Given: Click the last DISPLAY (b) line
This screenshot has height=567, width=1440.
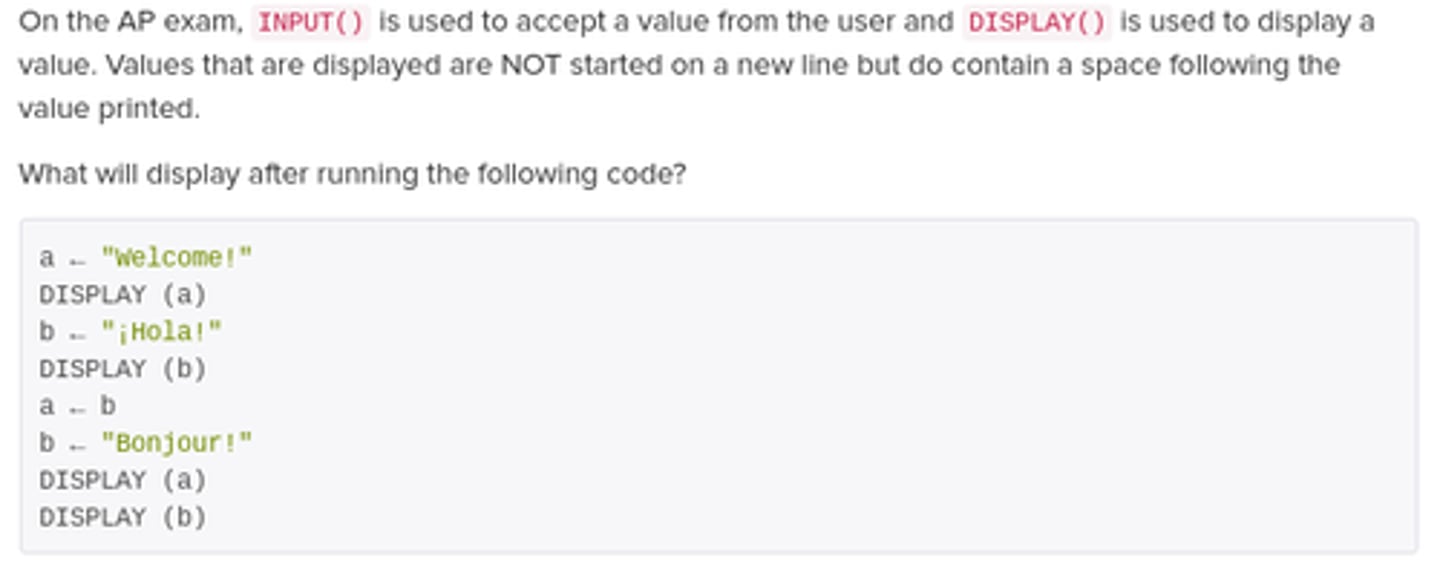Looking at the screenshot, I should (x=123, y=517).
